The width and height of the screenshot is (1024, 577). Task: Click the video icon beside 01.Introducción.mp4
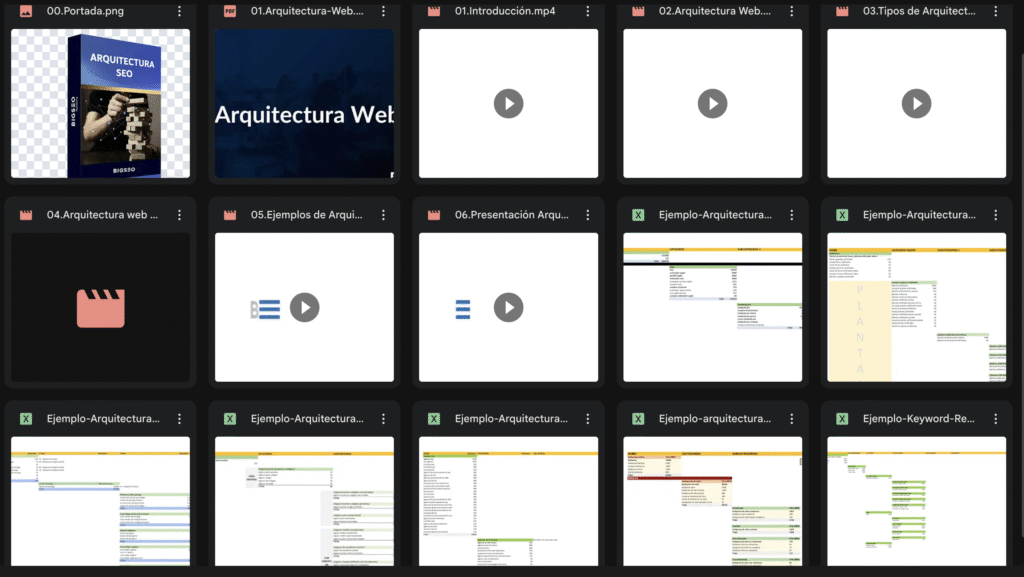[434, 11]
